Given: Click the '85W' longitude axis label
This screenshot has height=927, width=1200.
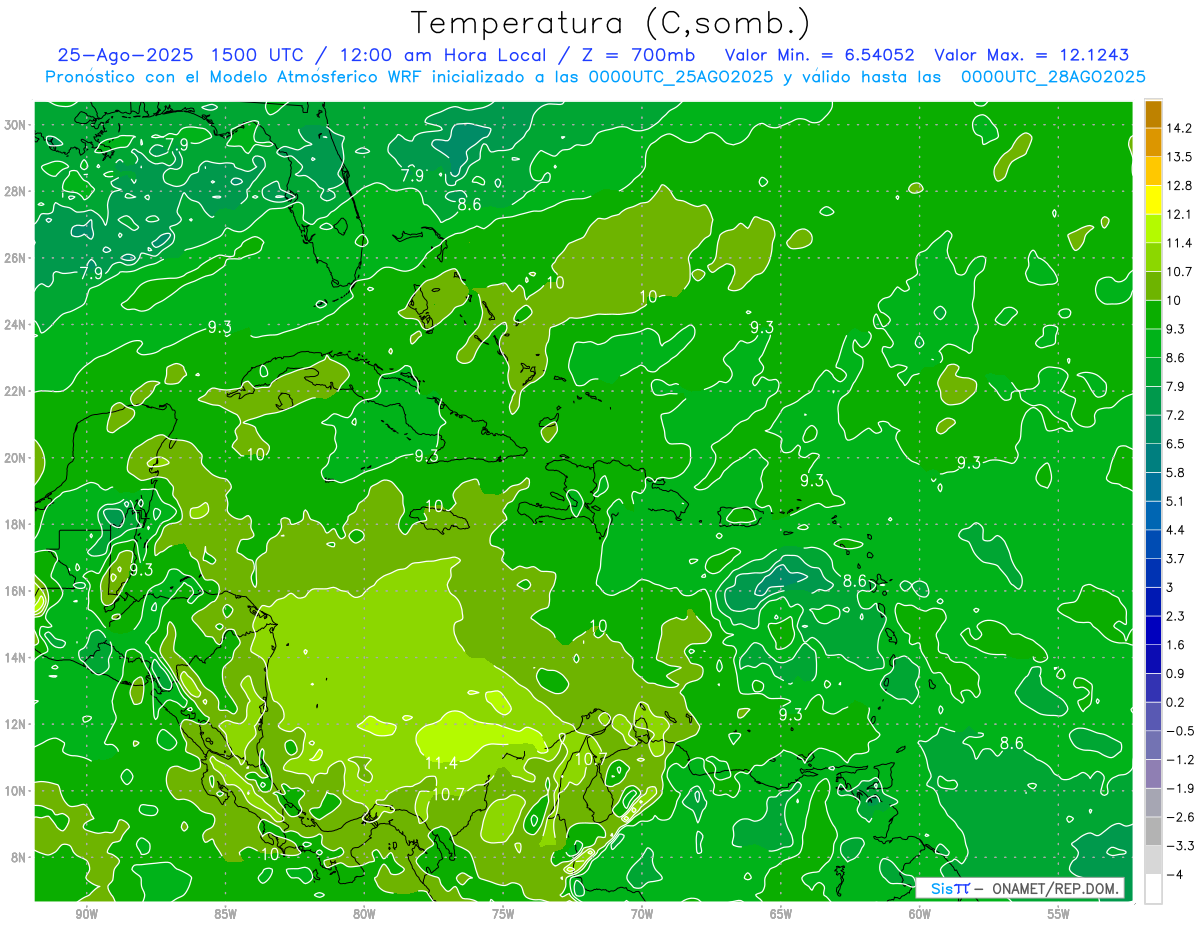Looking at the screenshot, I should point(225,914).
